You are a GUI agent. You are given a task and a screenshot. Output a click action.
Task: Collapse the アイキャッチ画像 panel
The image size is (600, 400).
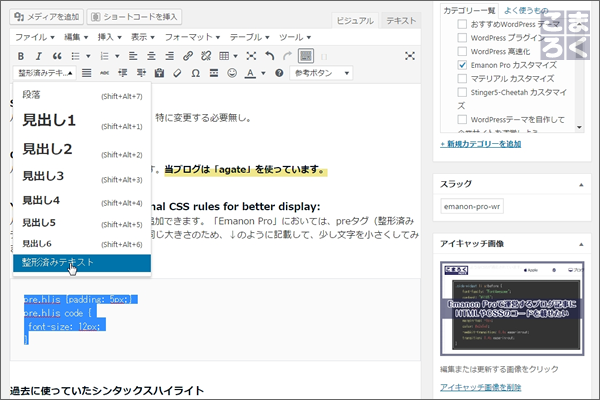tap(581, 244)
